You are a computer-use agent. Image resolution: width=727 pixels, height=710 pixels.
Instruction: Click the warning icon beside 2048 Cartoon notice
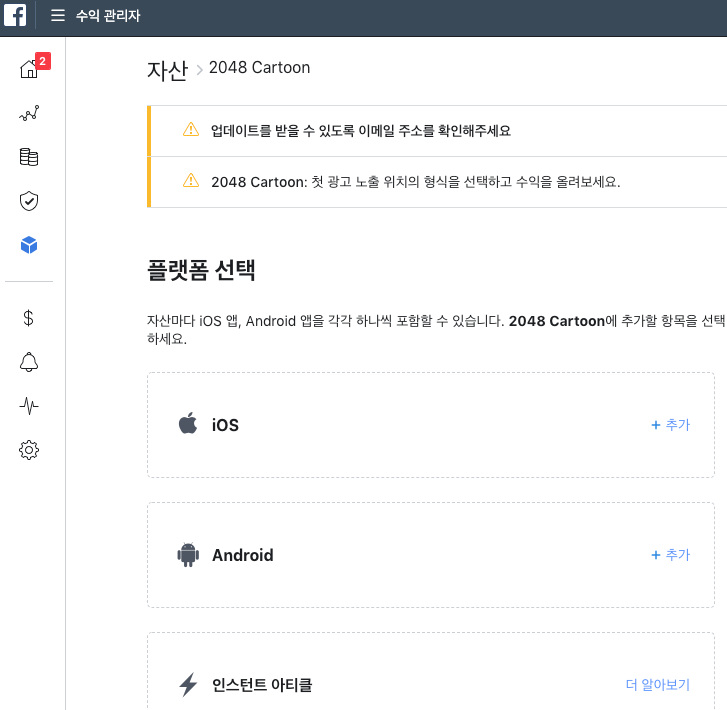pyautogui.click(x=191, y=180)
